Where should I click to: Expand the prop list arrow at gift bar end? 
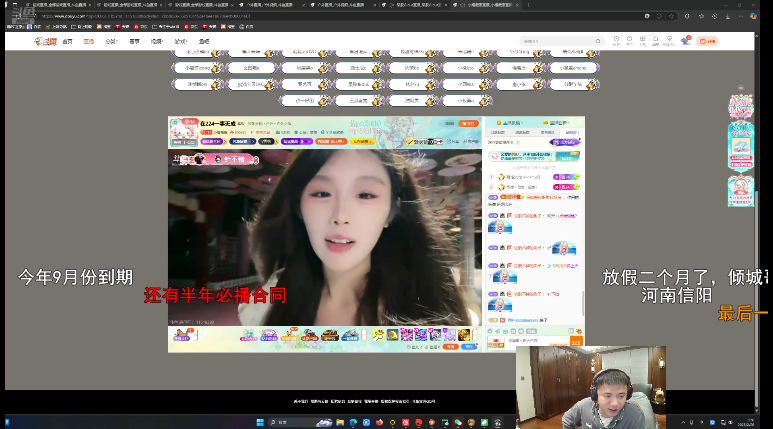pyautogui.click(x=475, y=335)
